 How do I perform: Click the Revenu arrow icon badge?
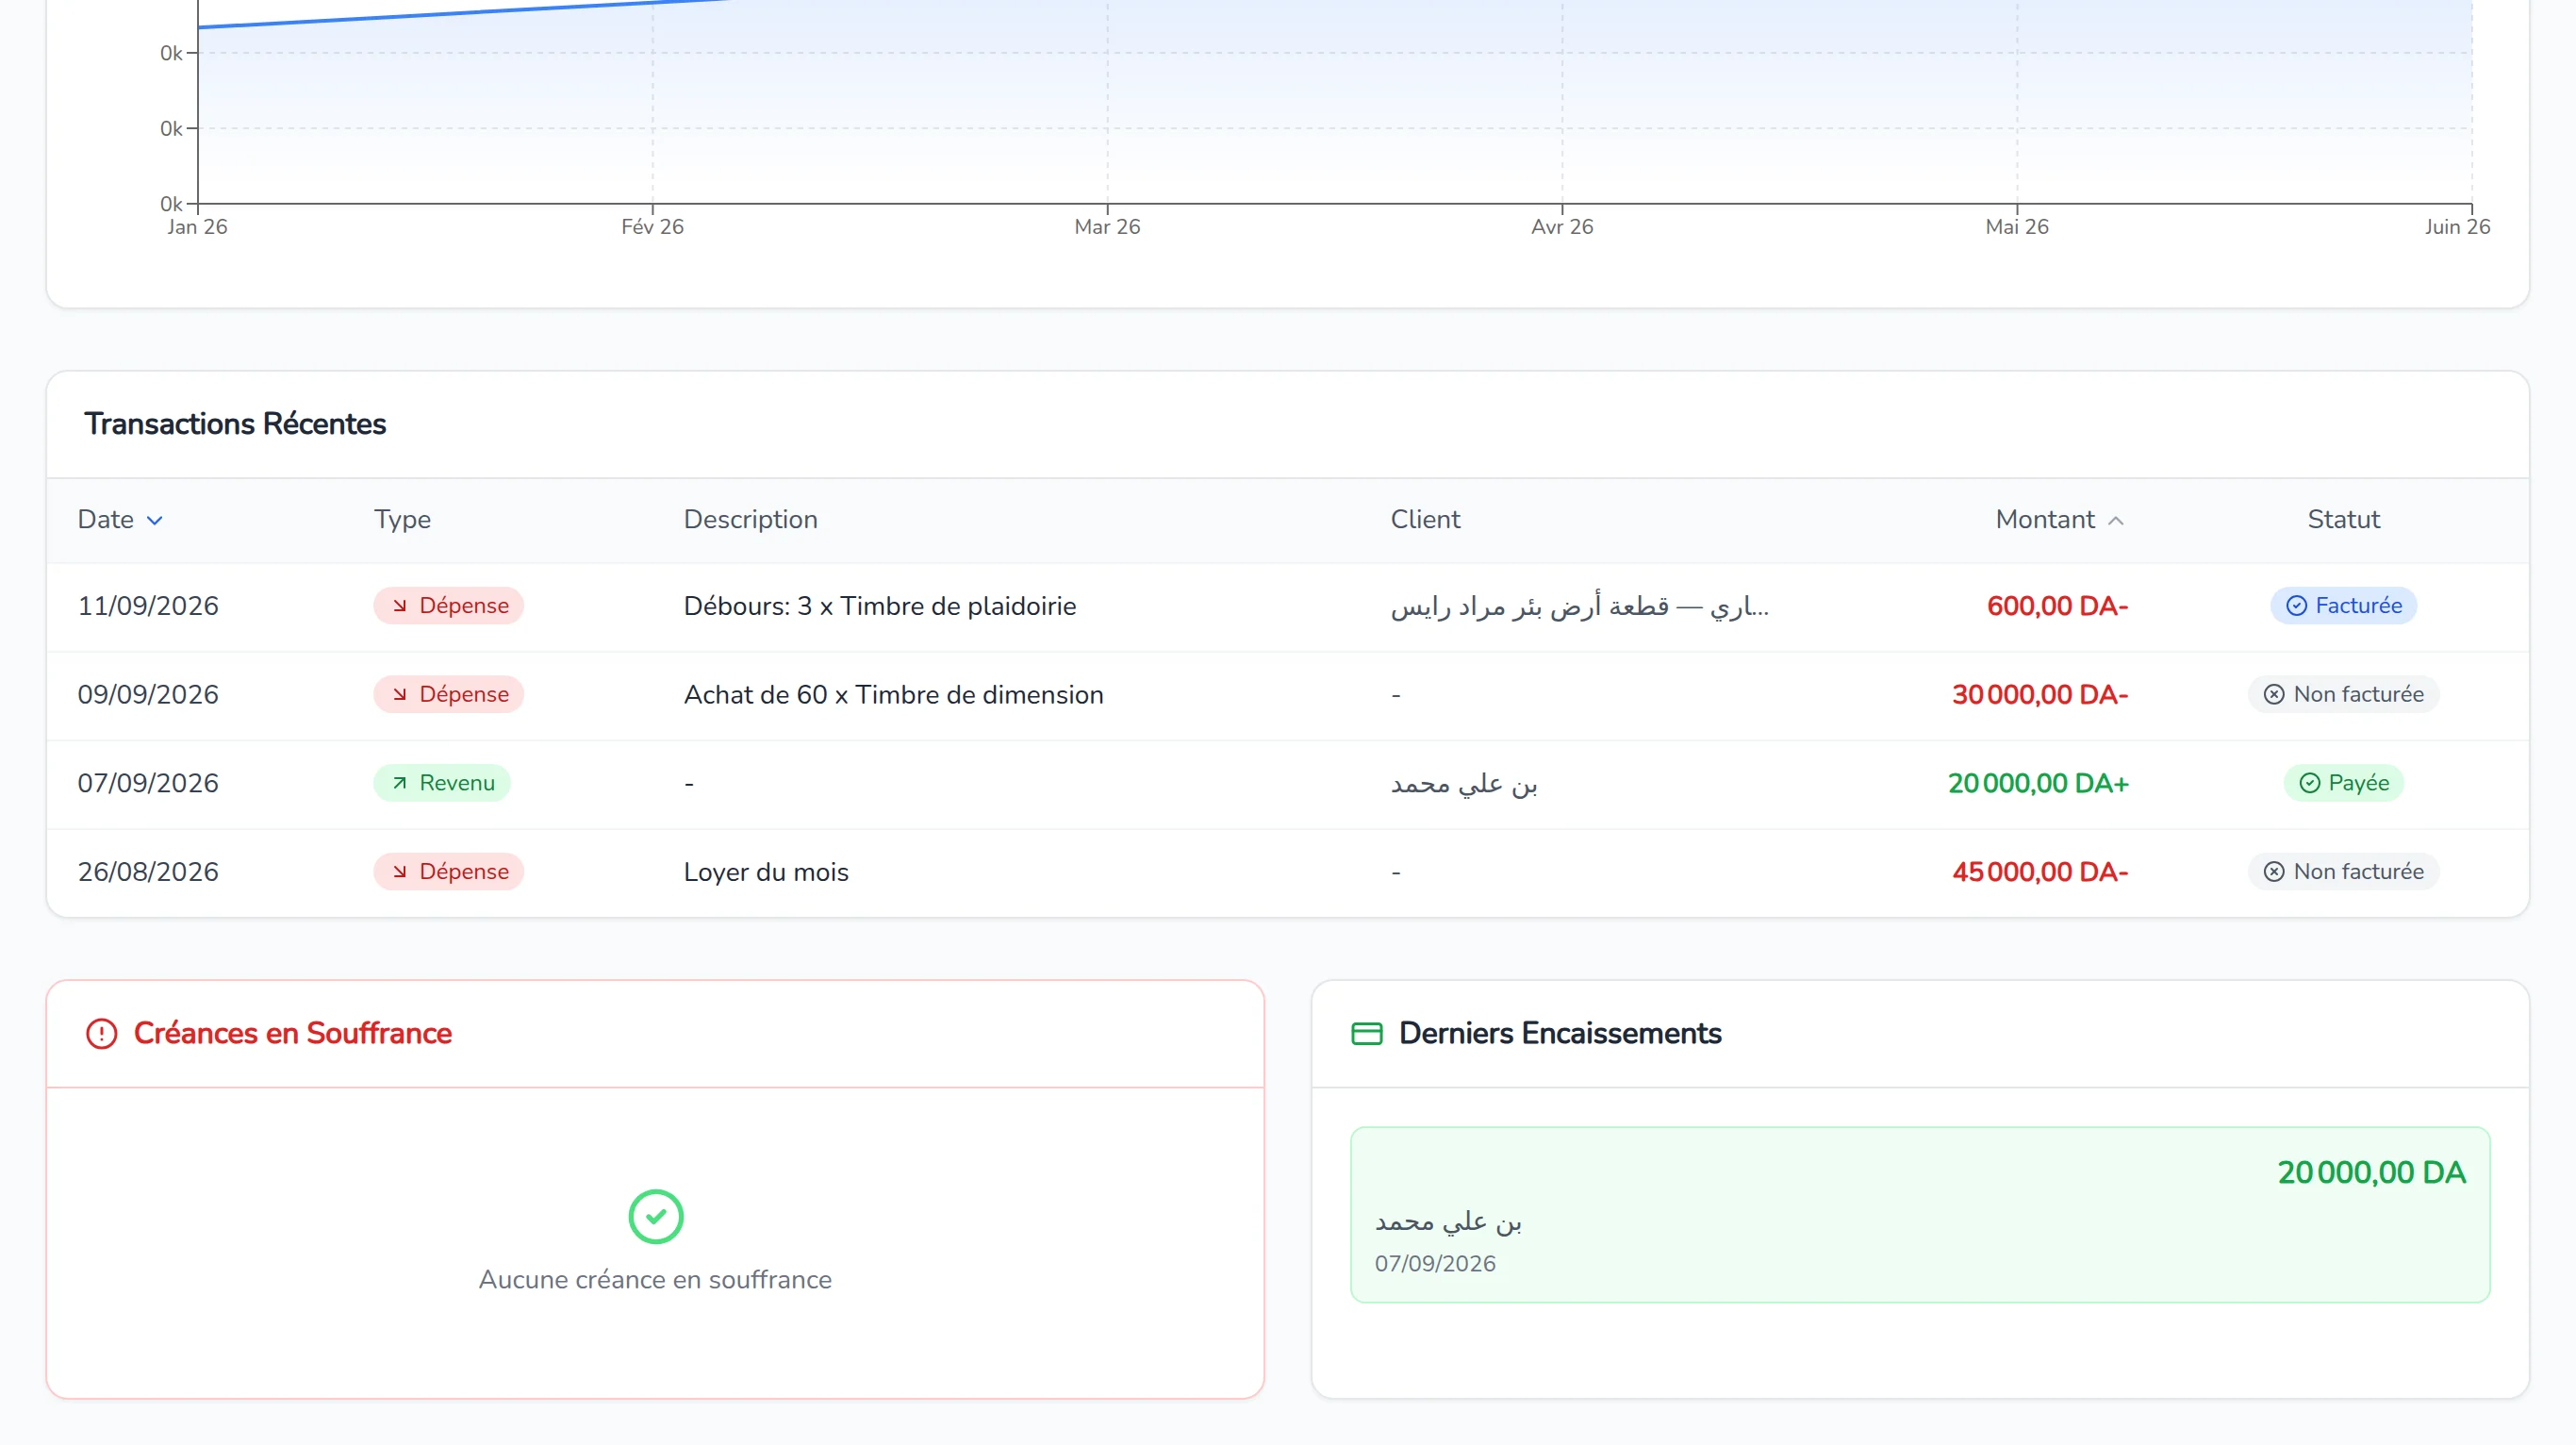coord(400,783)
